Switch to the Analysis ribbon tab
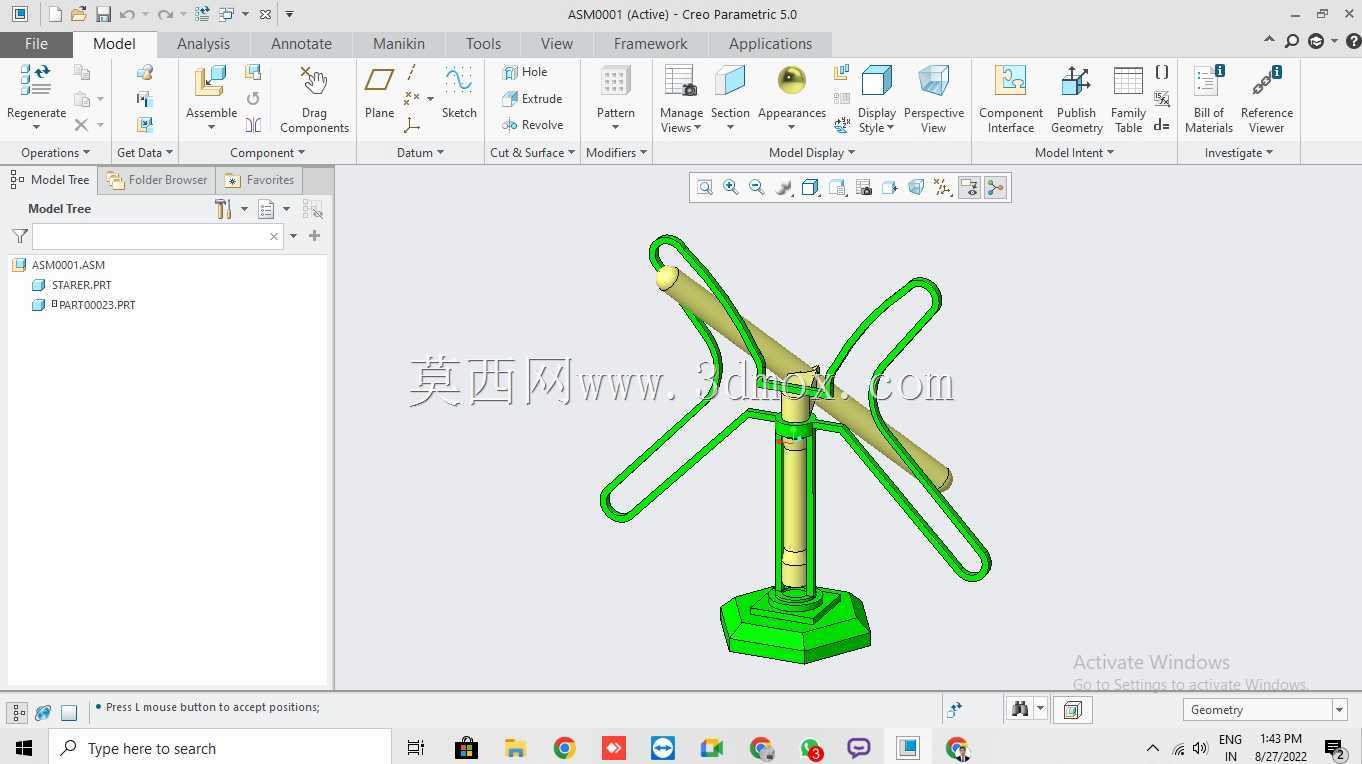The height and width of the screenshot is (764, 1362). pyautogui.click(x=203, y=44)
